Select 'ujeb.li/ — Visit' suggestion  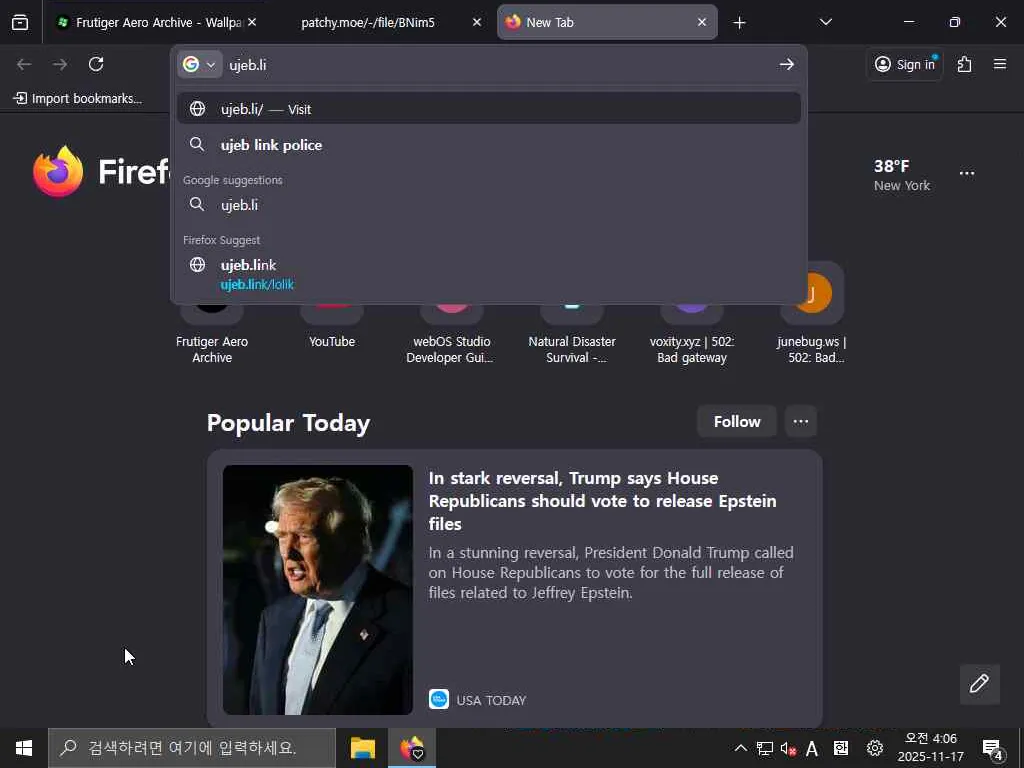[x=488, y=108]
